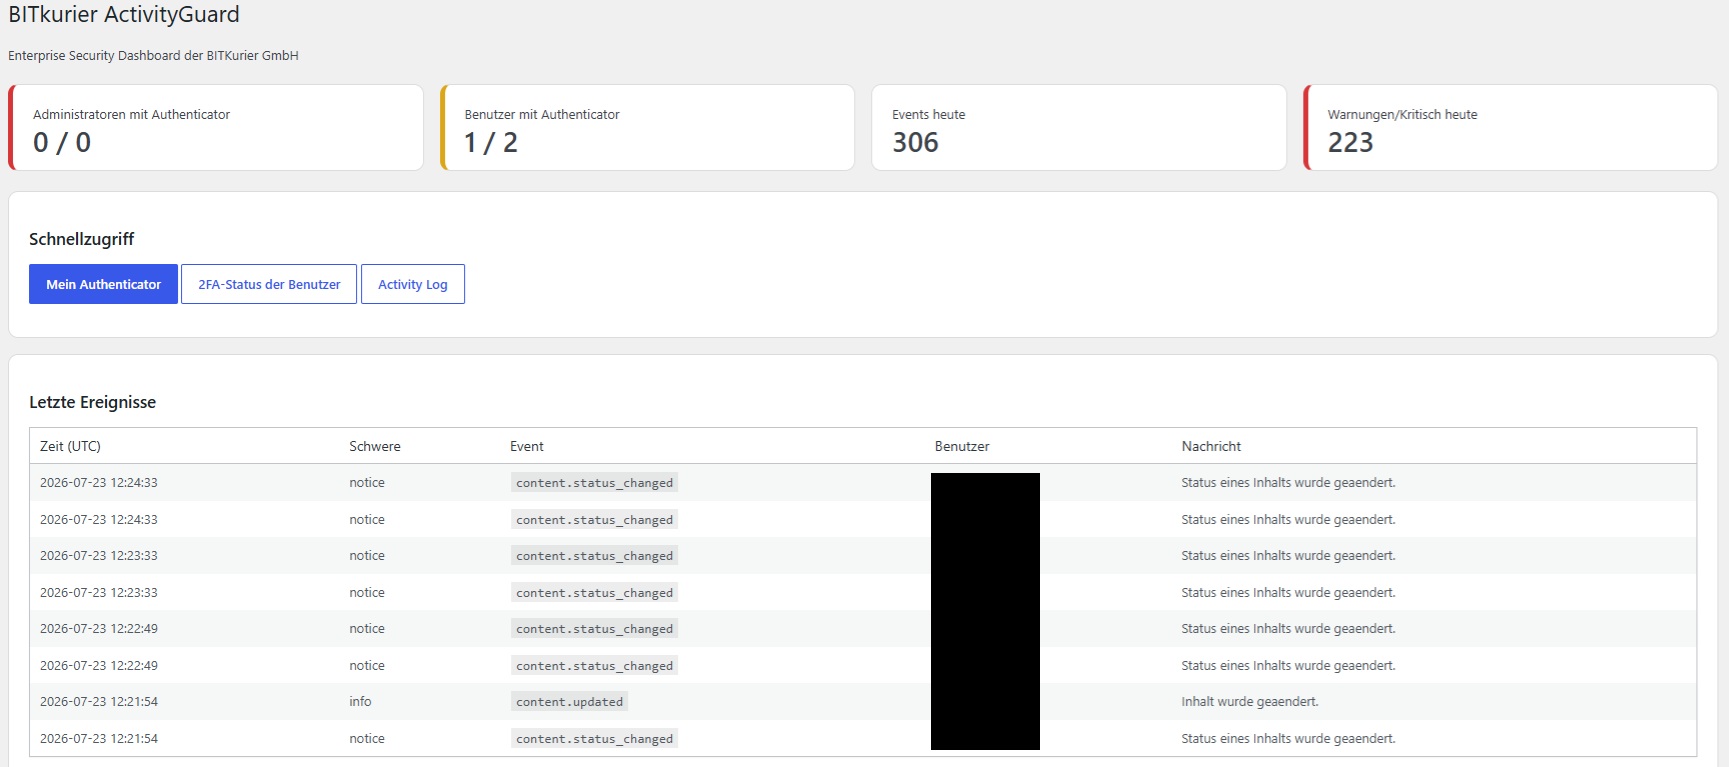Click the Schnellzugriff heading
Image resolution: width=1729 pixels, height=767 pixels.
tap(81, 239)
